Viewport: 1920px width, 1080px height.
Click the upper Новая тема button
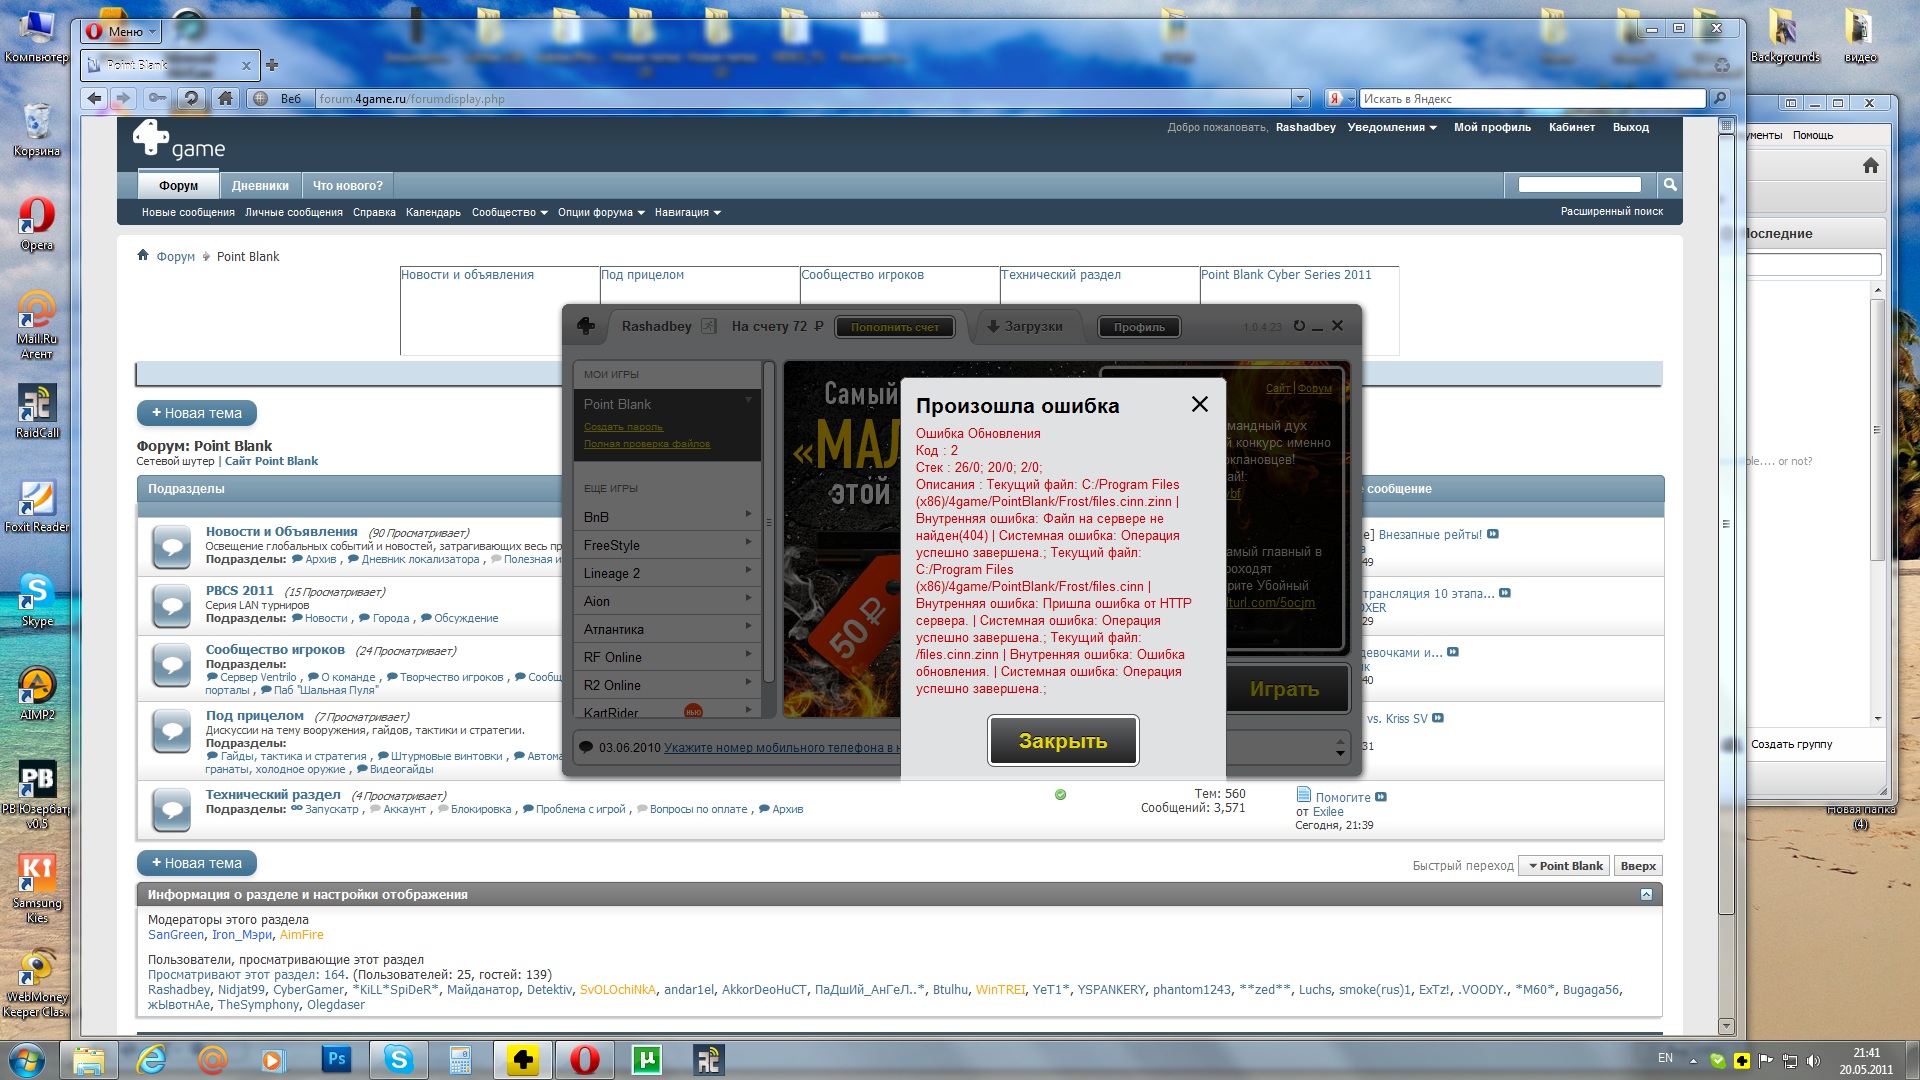click(197, 413)
